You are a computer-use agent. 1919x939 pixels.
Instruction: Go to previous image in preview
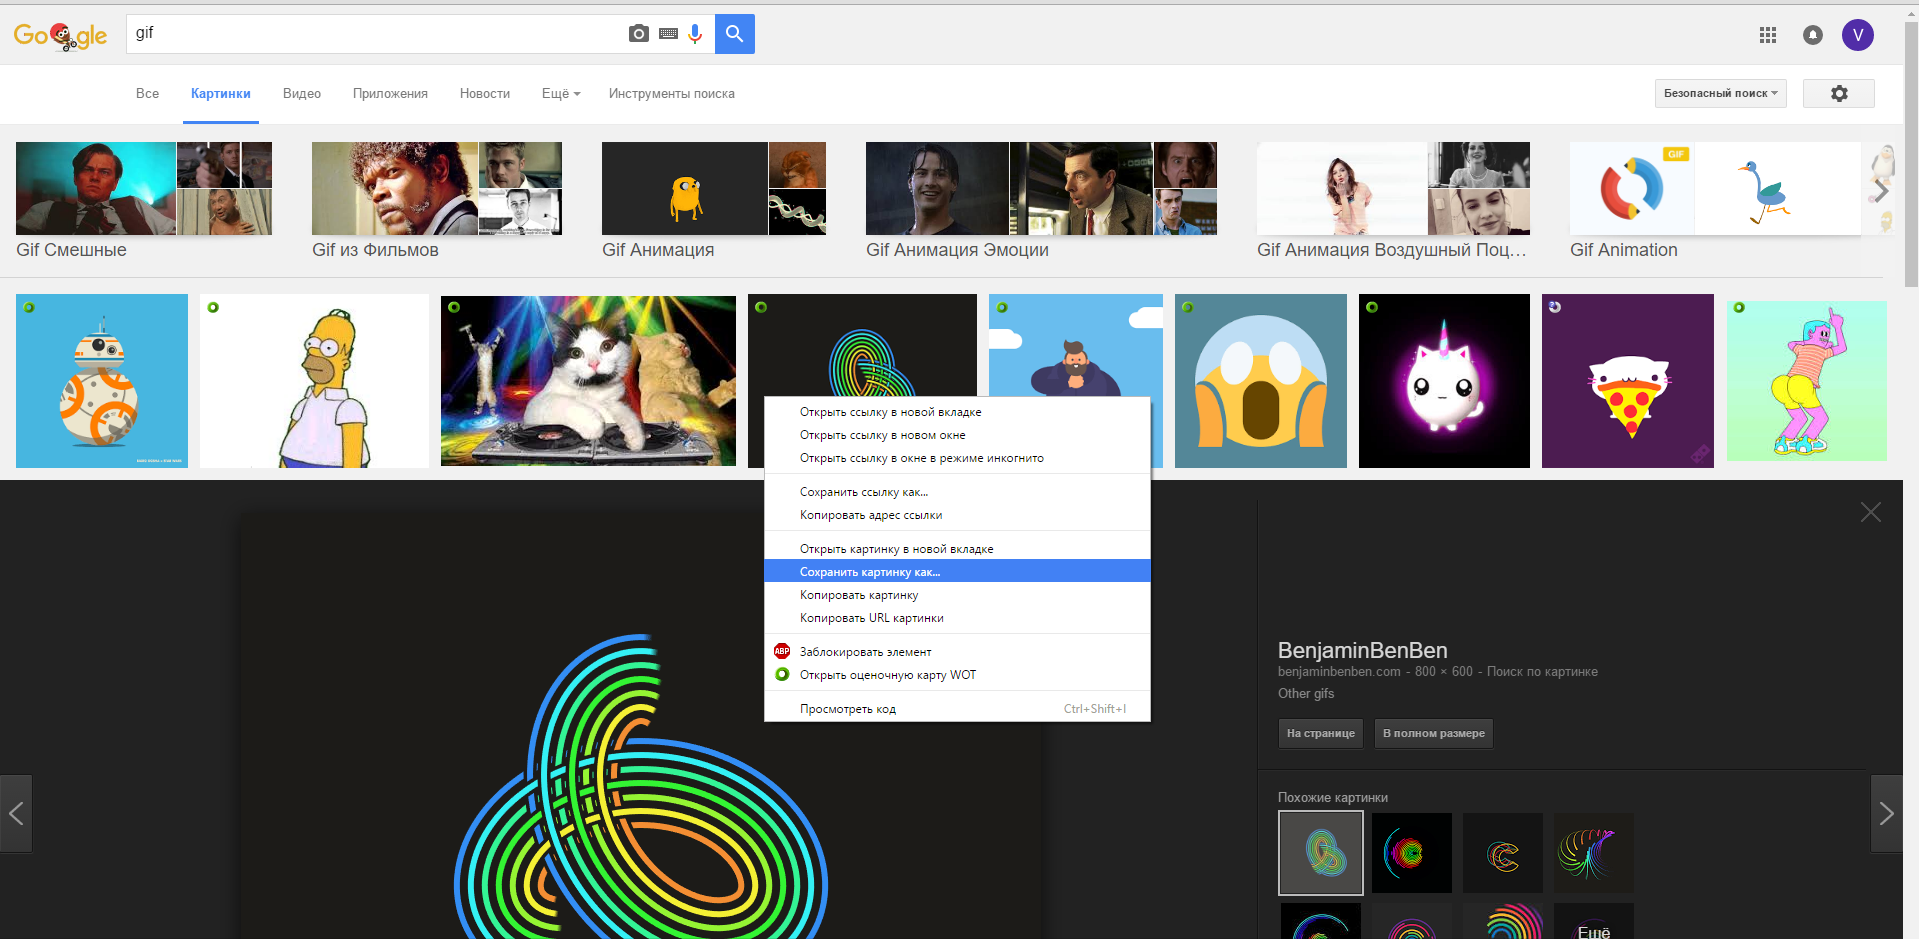[x=16, y=813]
